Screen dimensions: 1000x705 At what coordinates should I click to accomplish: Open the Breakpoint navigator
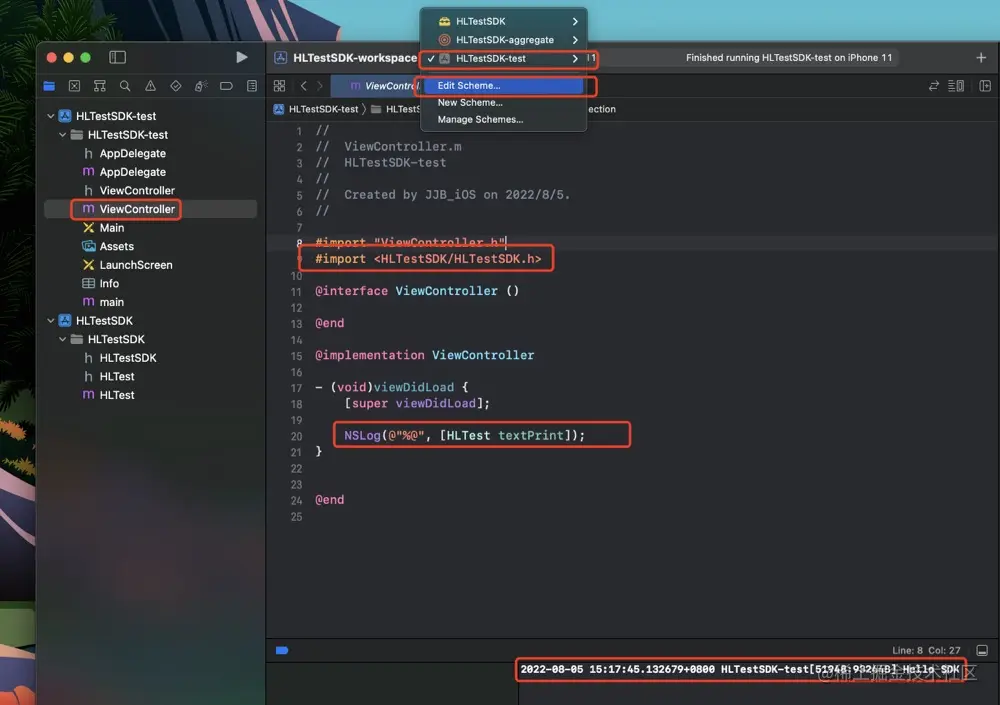point(226,86)
